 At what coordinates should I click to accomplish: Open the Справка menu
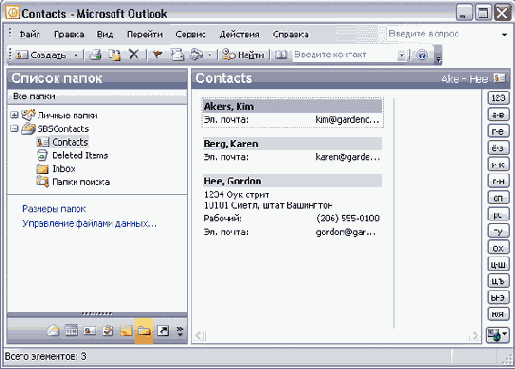290,34
